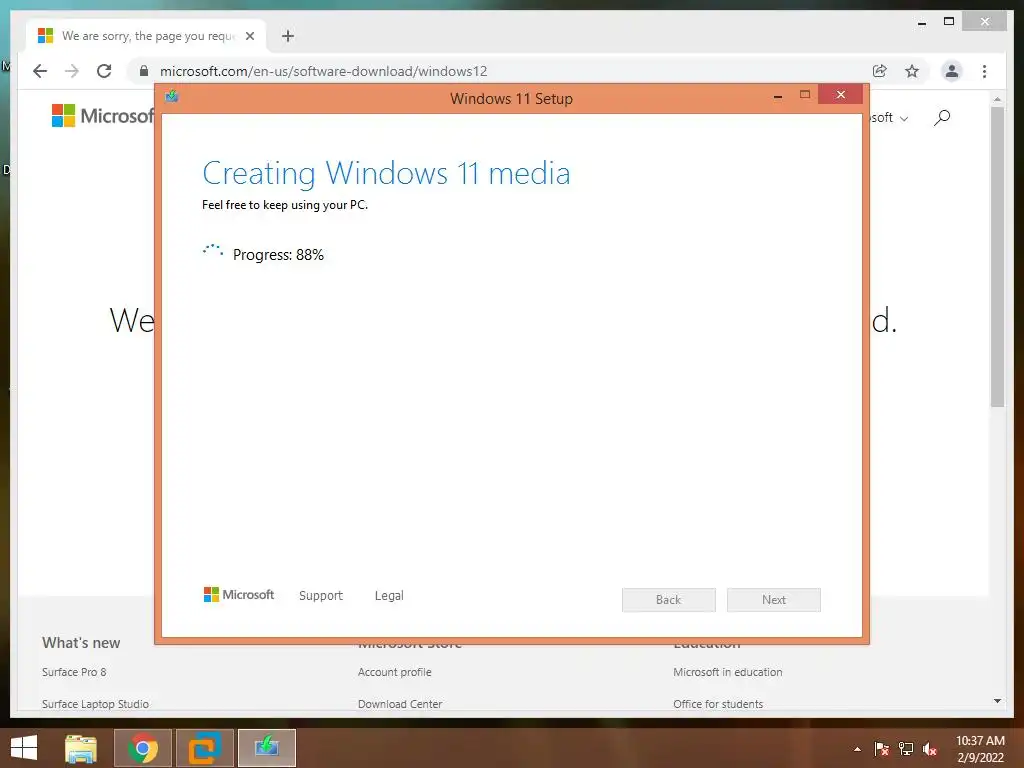Open the Legal link in Setup
The height and width of the screenshot is (768, 1024).
coord(389,596)
